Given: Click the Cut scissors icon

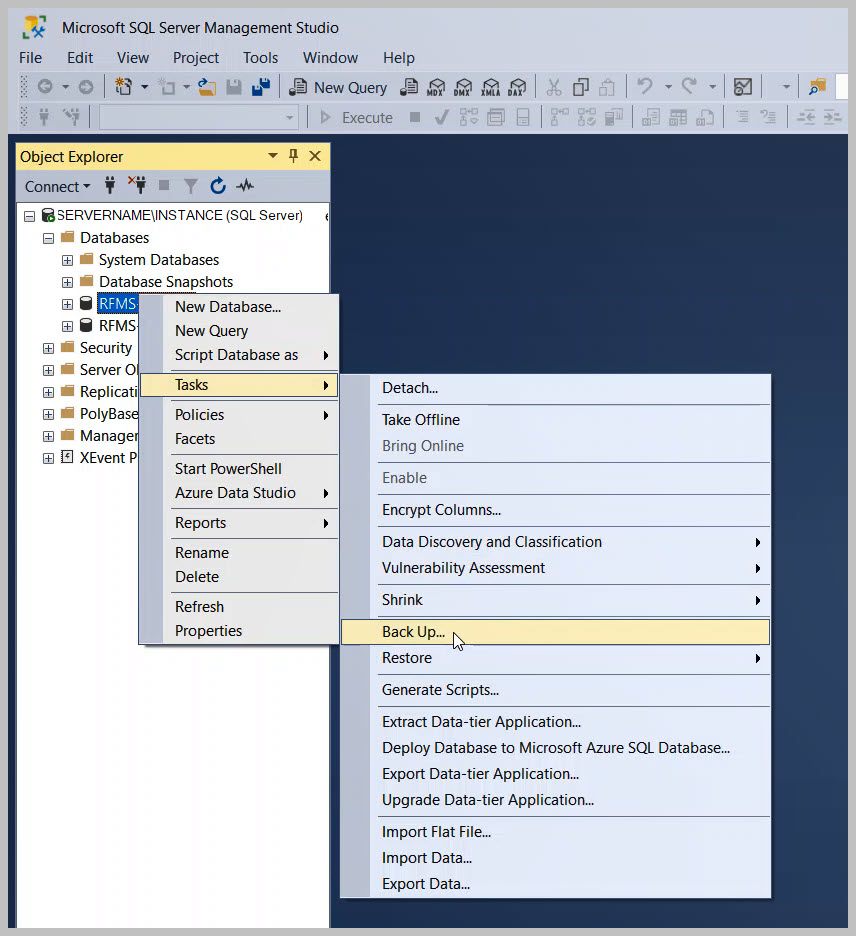Looking at the screenshot, I should [554, 87].
